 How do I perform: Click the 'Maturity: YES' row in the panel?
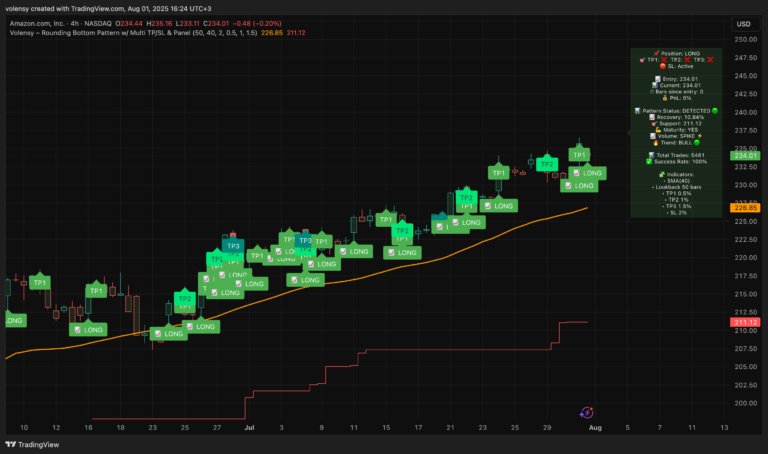pos(676,130)
